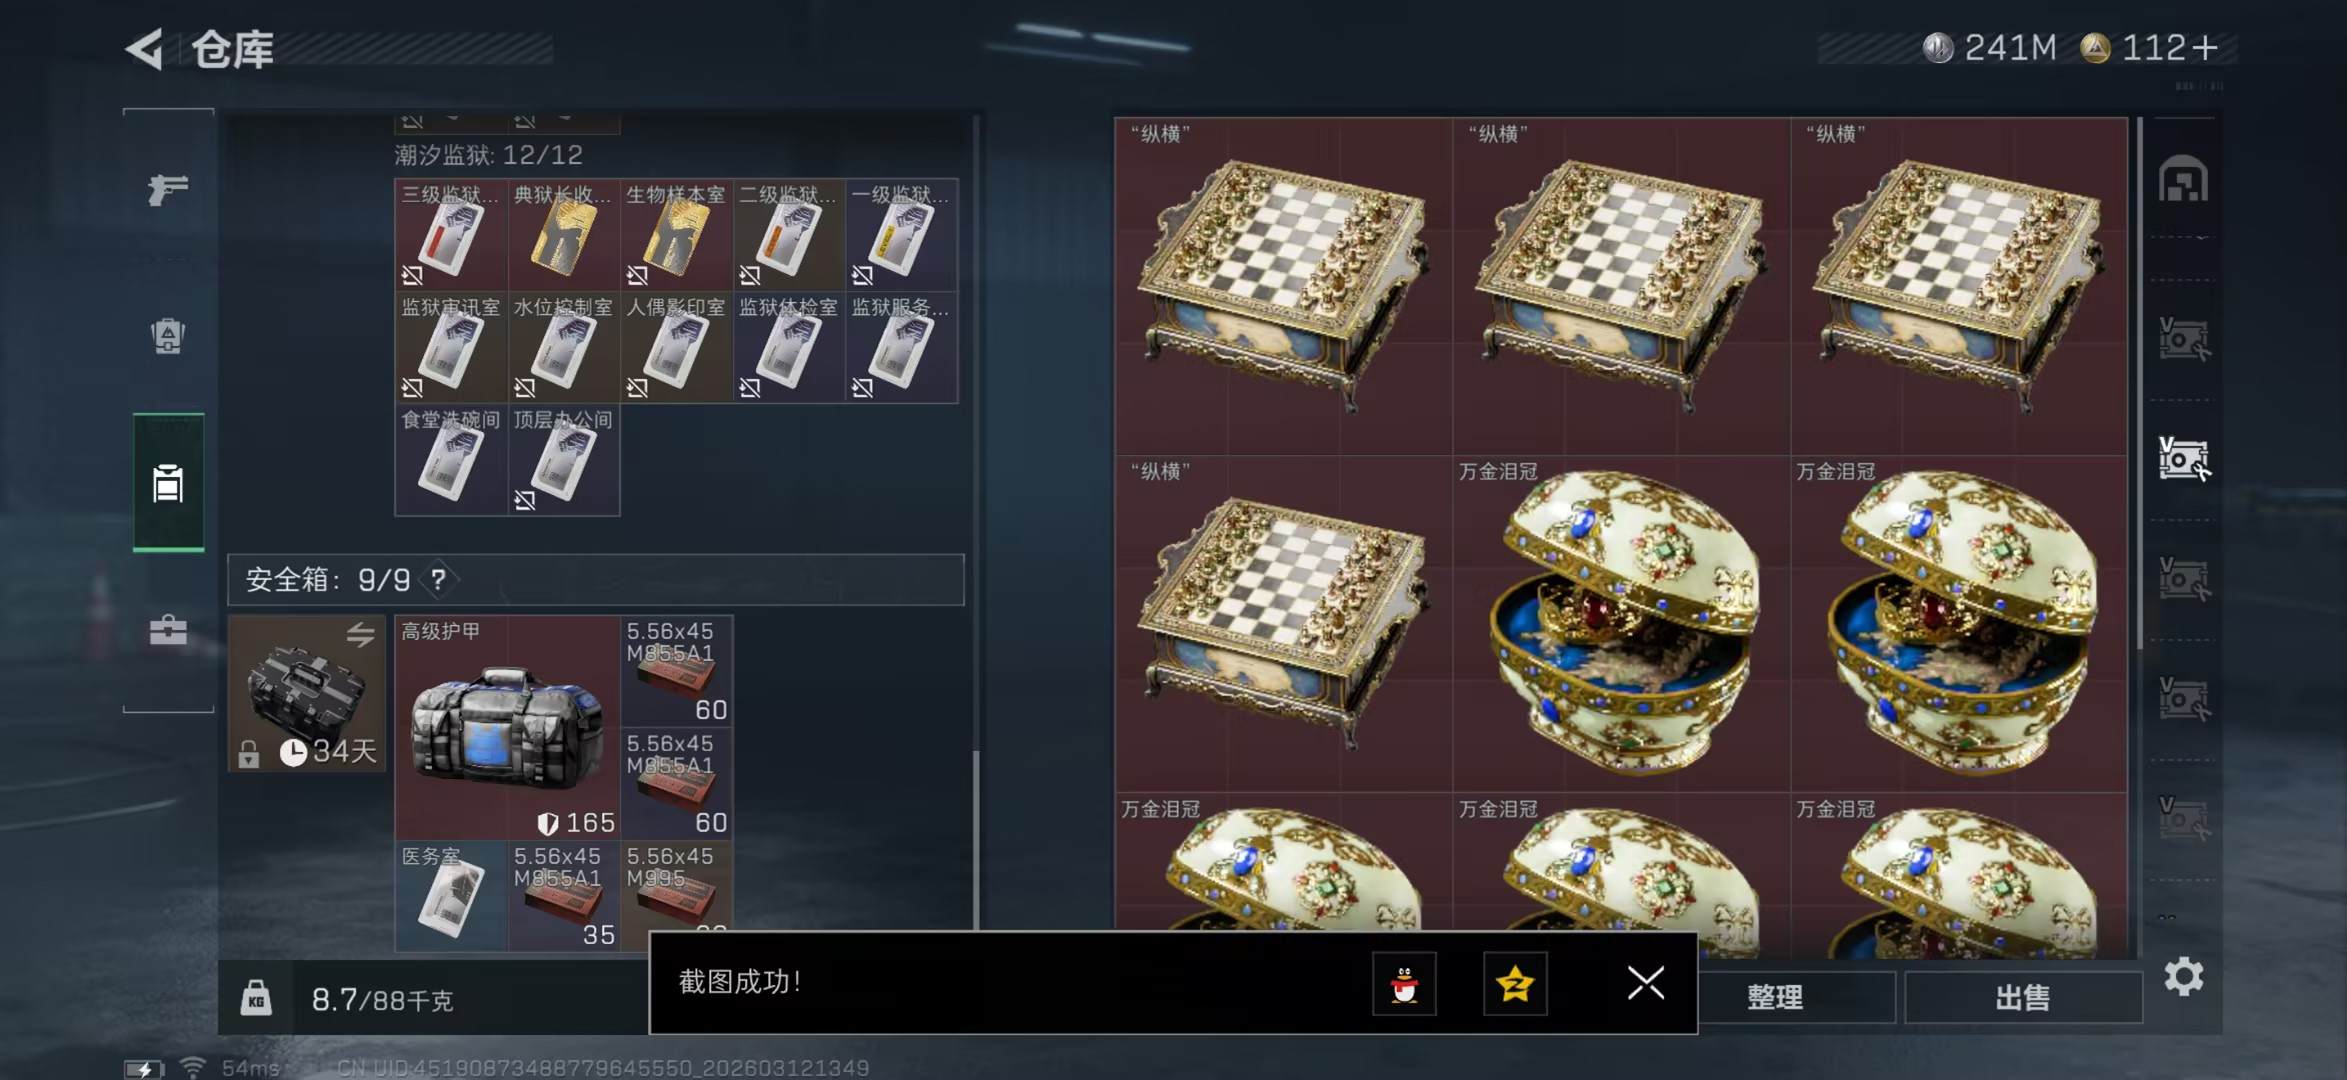Screen dimensions: 2347x1080
Task: Open the weapons category pistol icon
Action: tap(168, 189)
